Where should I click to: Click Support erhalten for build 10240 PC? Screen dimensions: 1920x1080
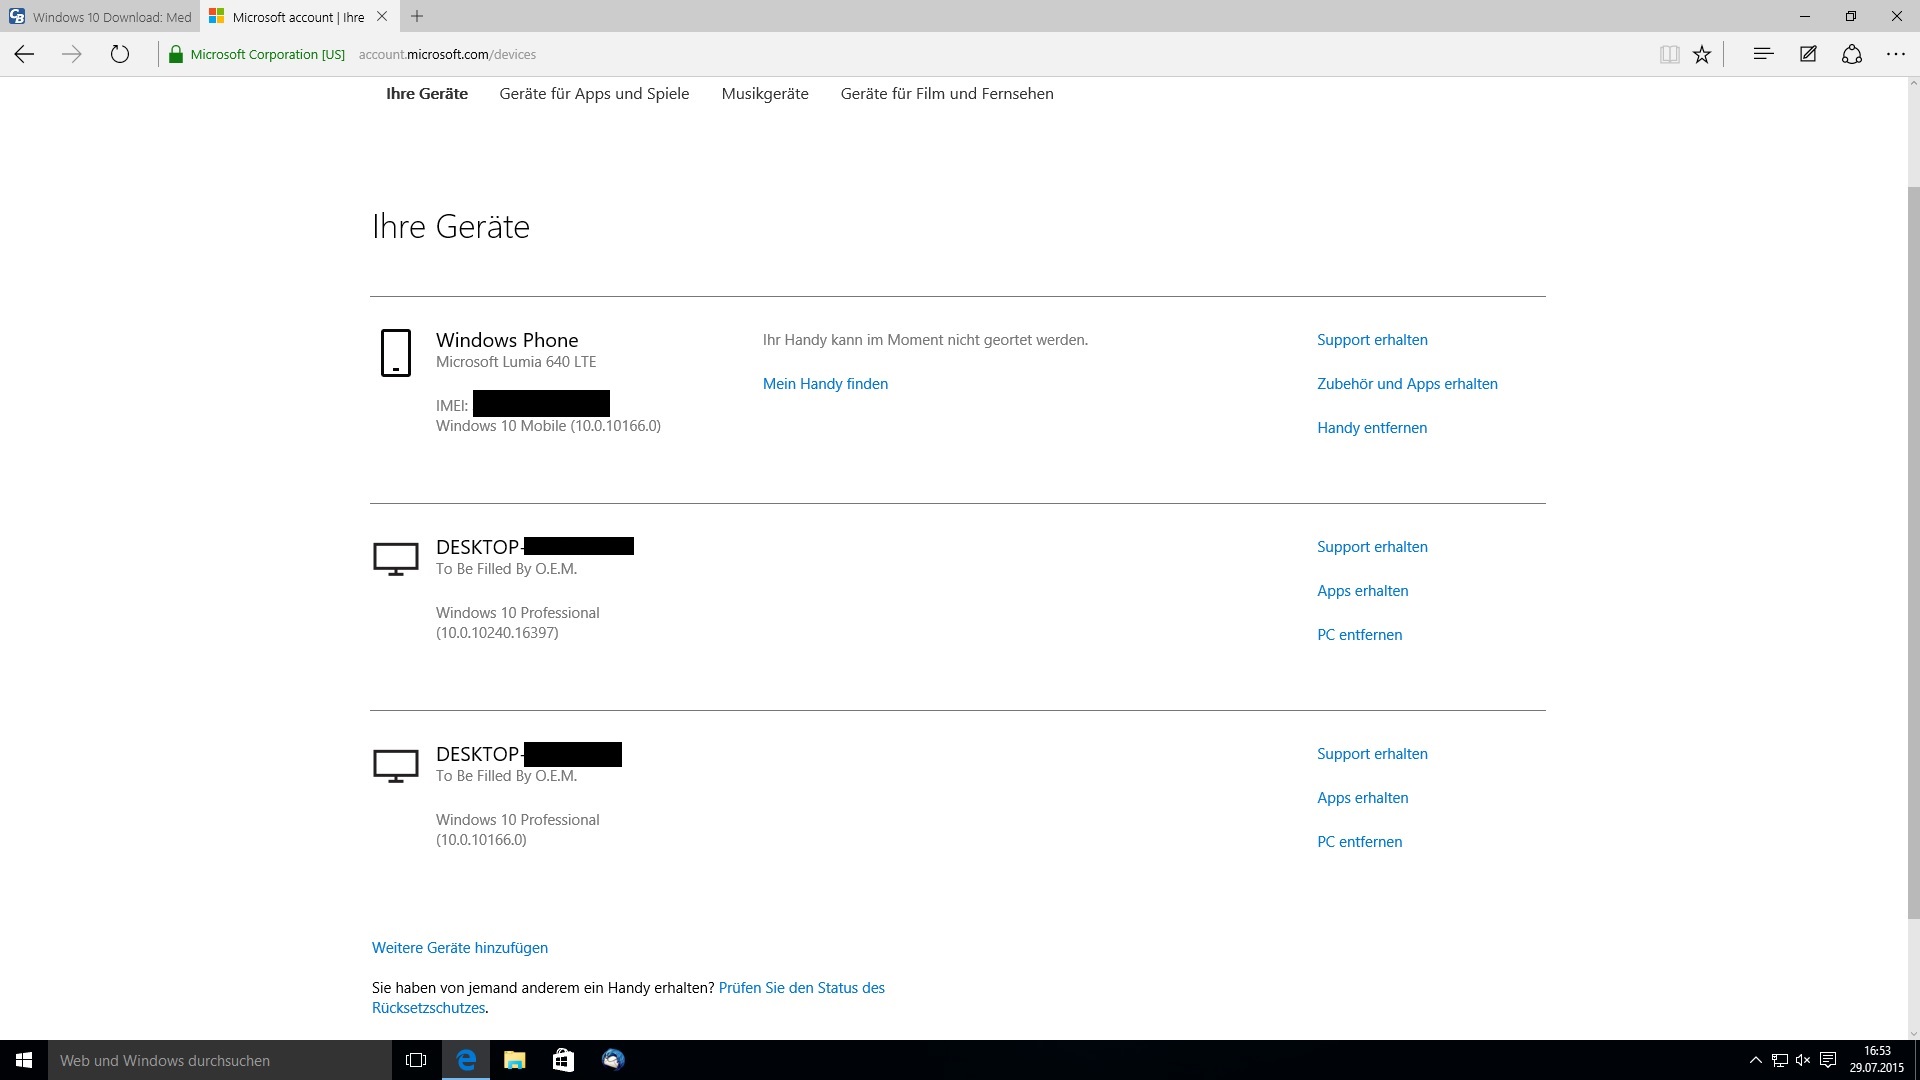tap(1372, 547)
